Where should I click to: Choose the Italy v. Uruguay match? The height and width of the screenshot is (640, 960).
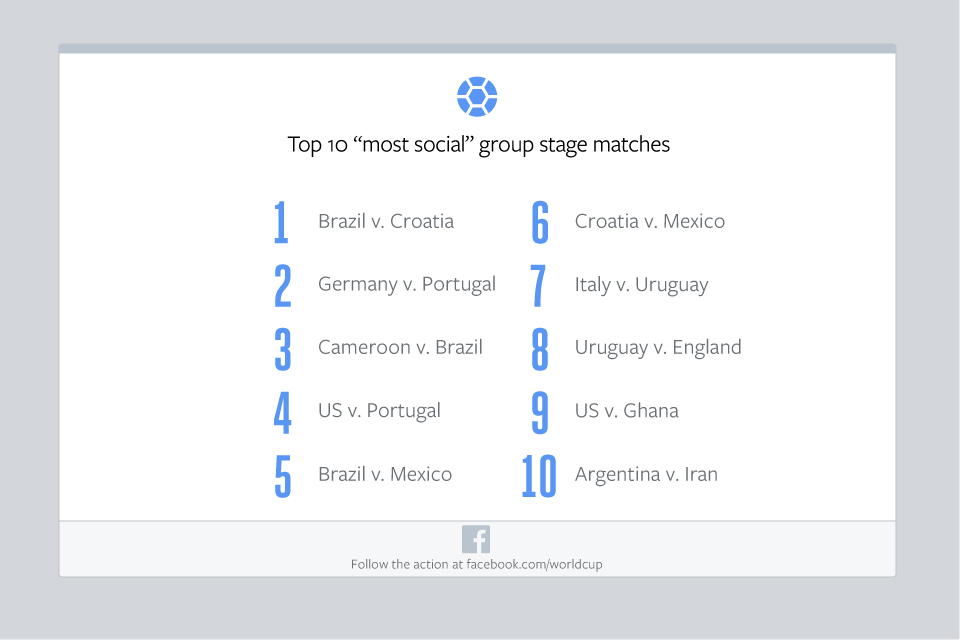click(641, 284)
